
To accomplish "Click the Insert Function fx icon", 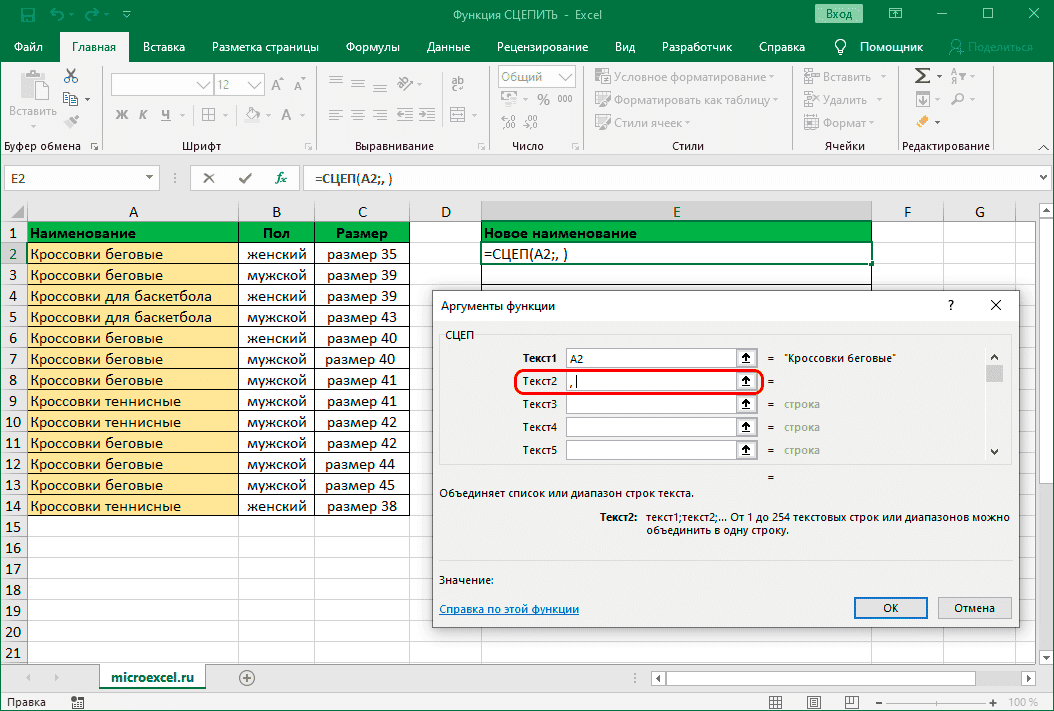I will (x=281, y=178).
